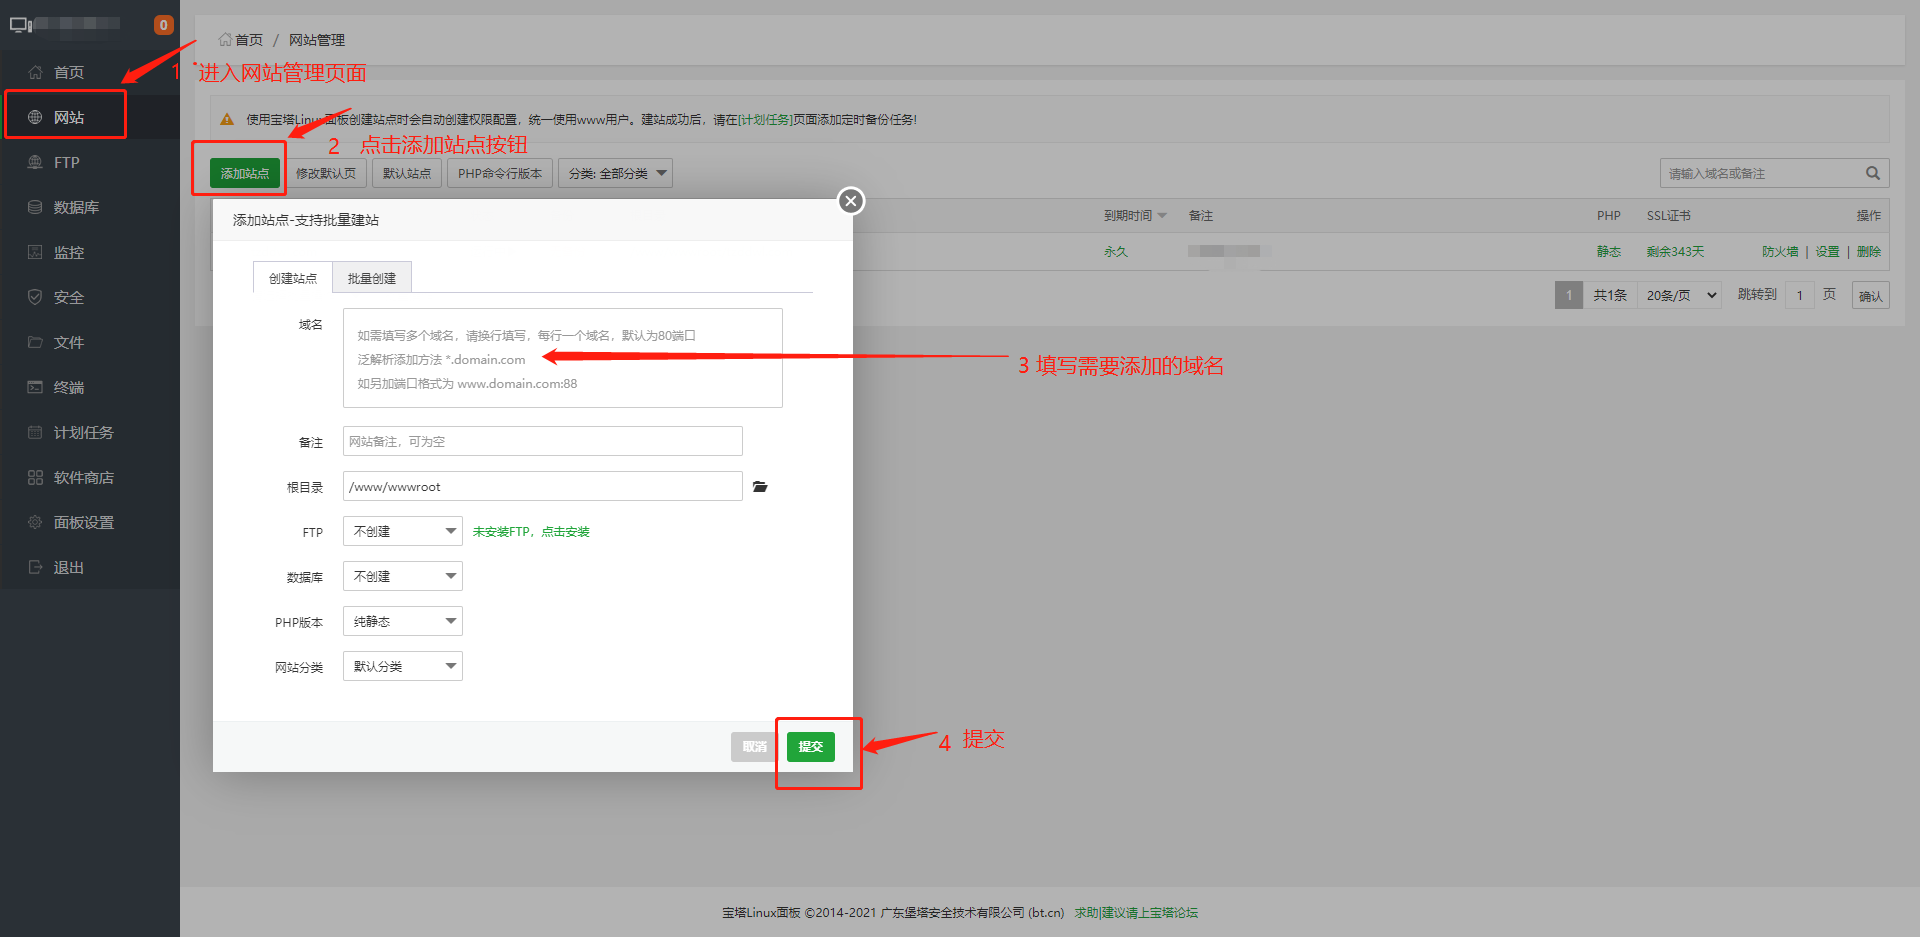
Task: Open the 数据库 creation dropdown
Action: pos(403,576)
